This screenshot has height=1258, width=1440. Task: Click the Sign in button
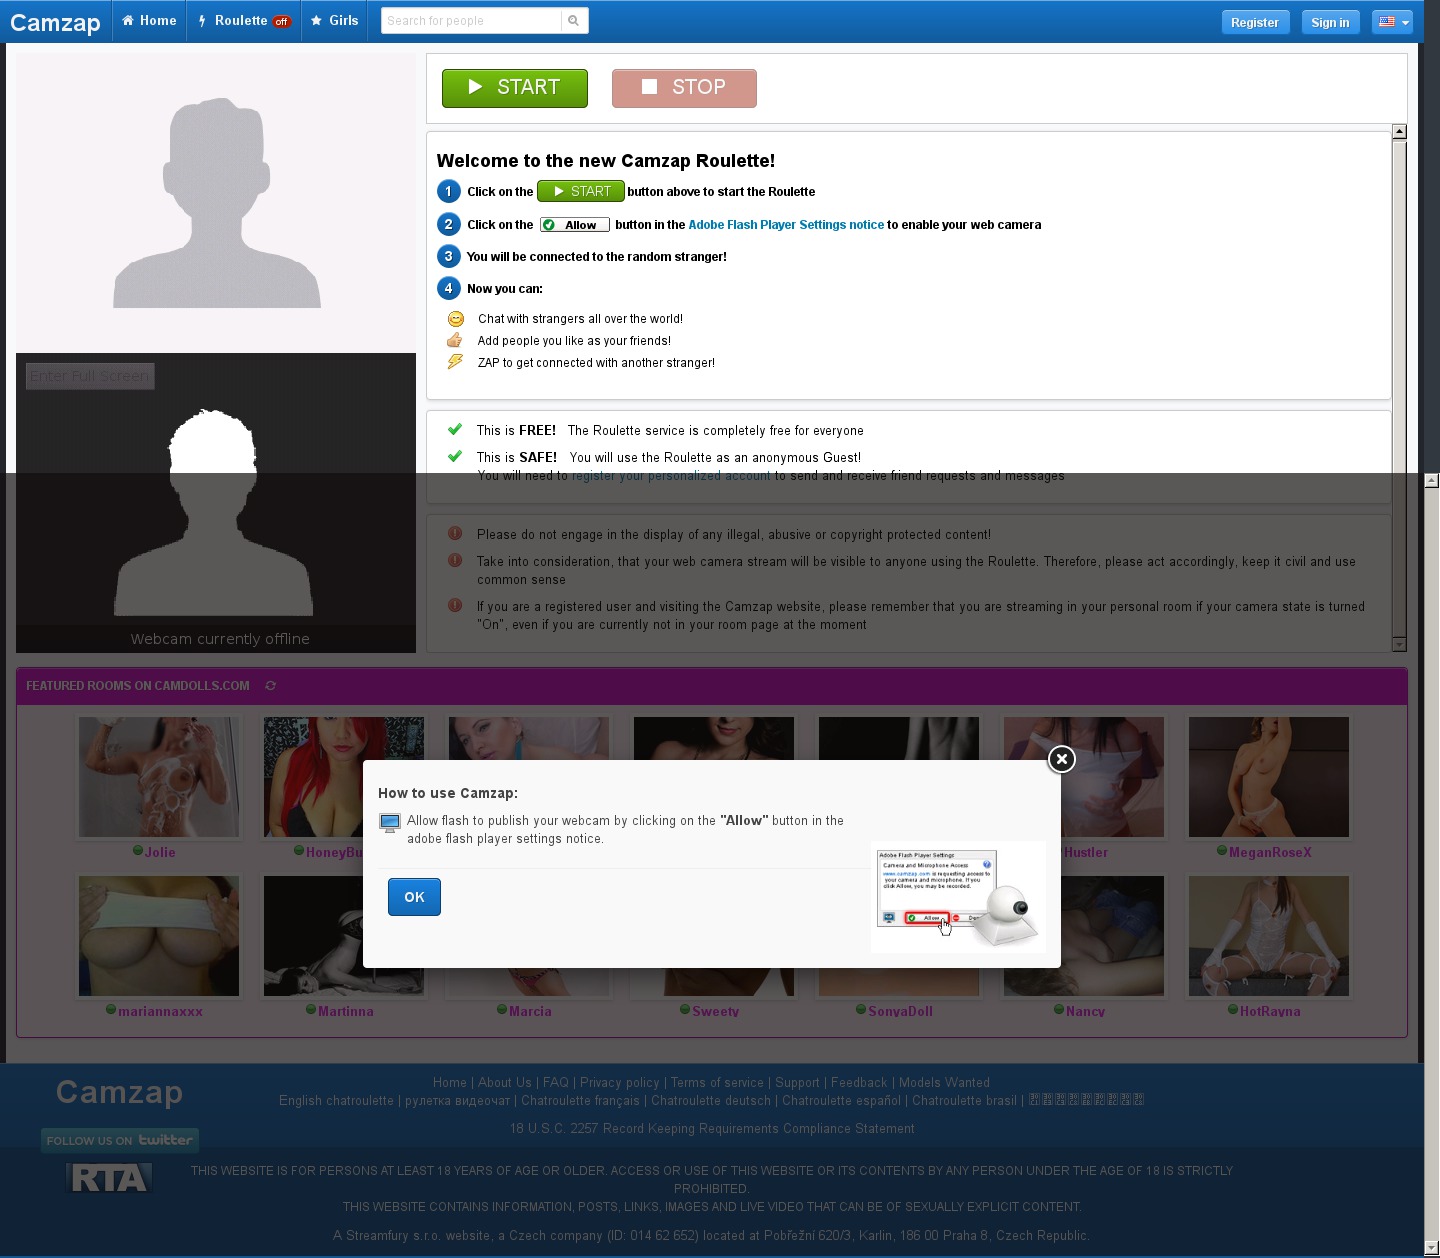click(x=1329, y=22)
